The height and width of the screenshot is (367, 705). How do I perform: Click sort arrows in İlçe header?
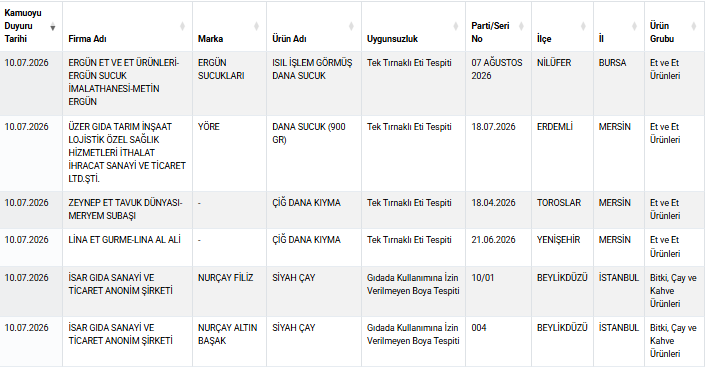583,27
